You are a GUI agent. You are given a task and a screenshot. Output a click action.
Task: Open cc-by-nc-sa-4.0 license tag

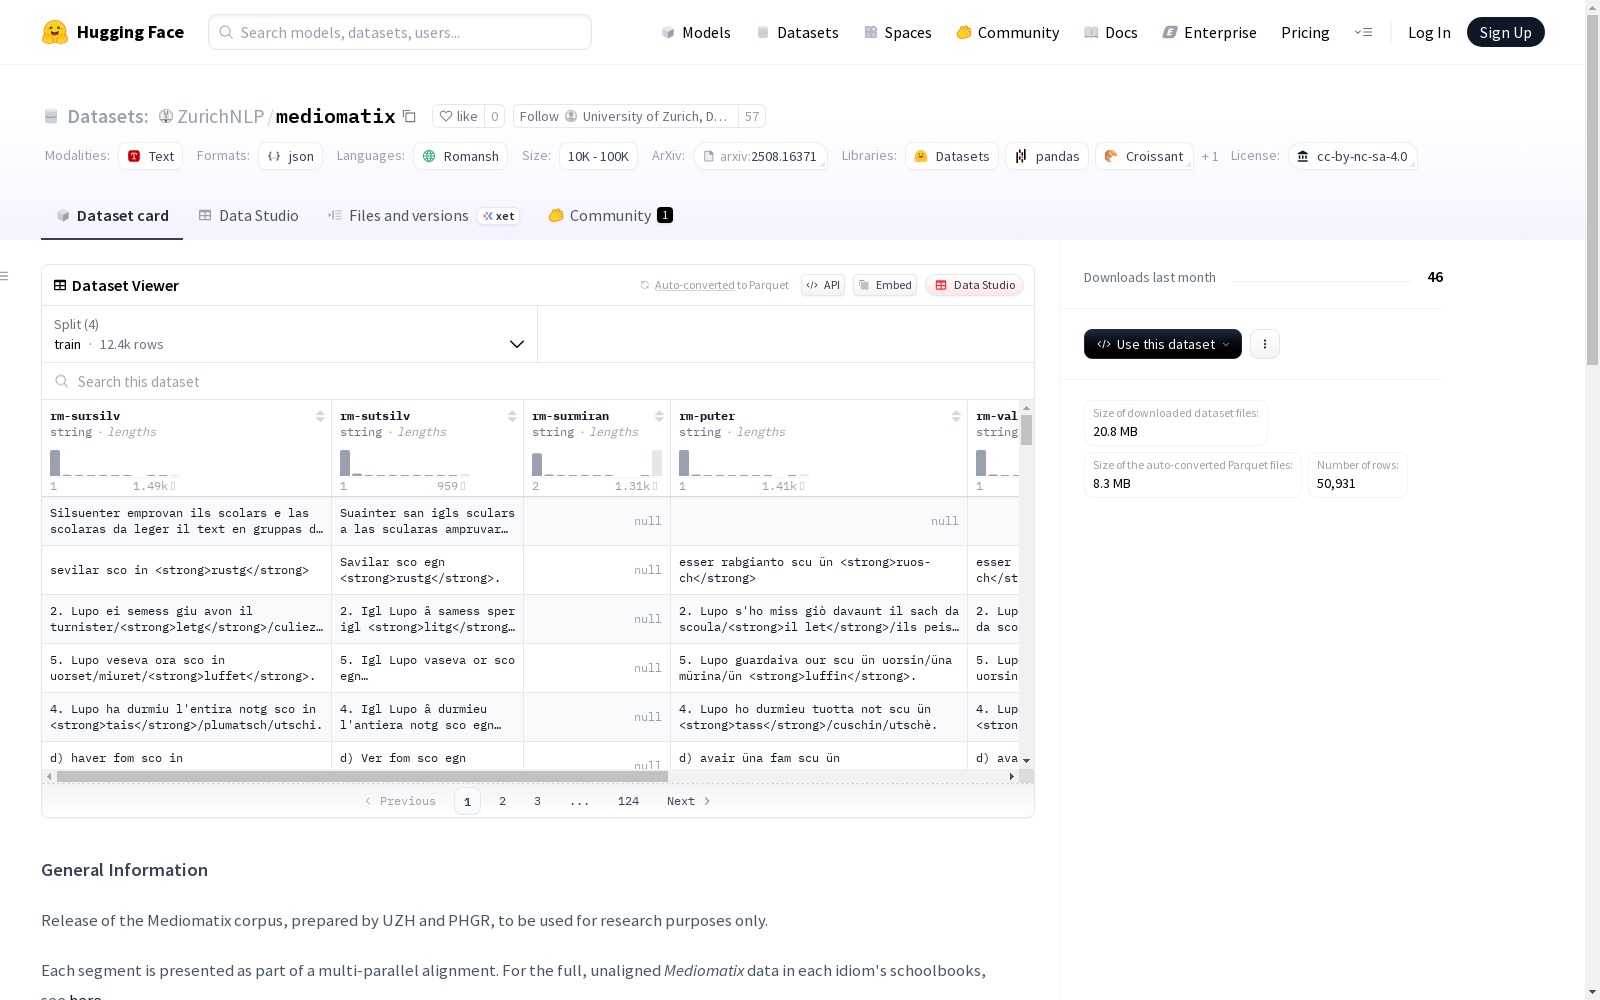1352,156
